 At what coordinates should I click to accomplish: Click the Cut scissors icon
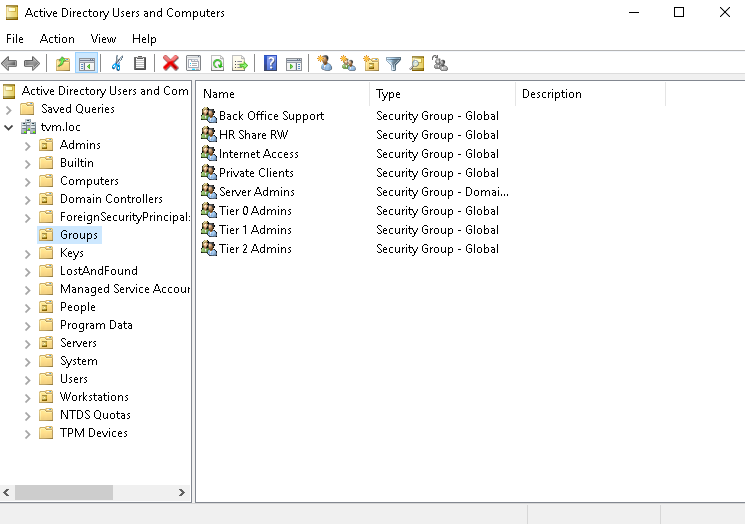pos(117,63)
